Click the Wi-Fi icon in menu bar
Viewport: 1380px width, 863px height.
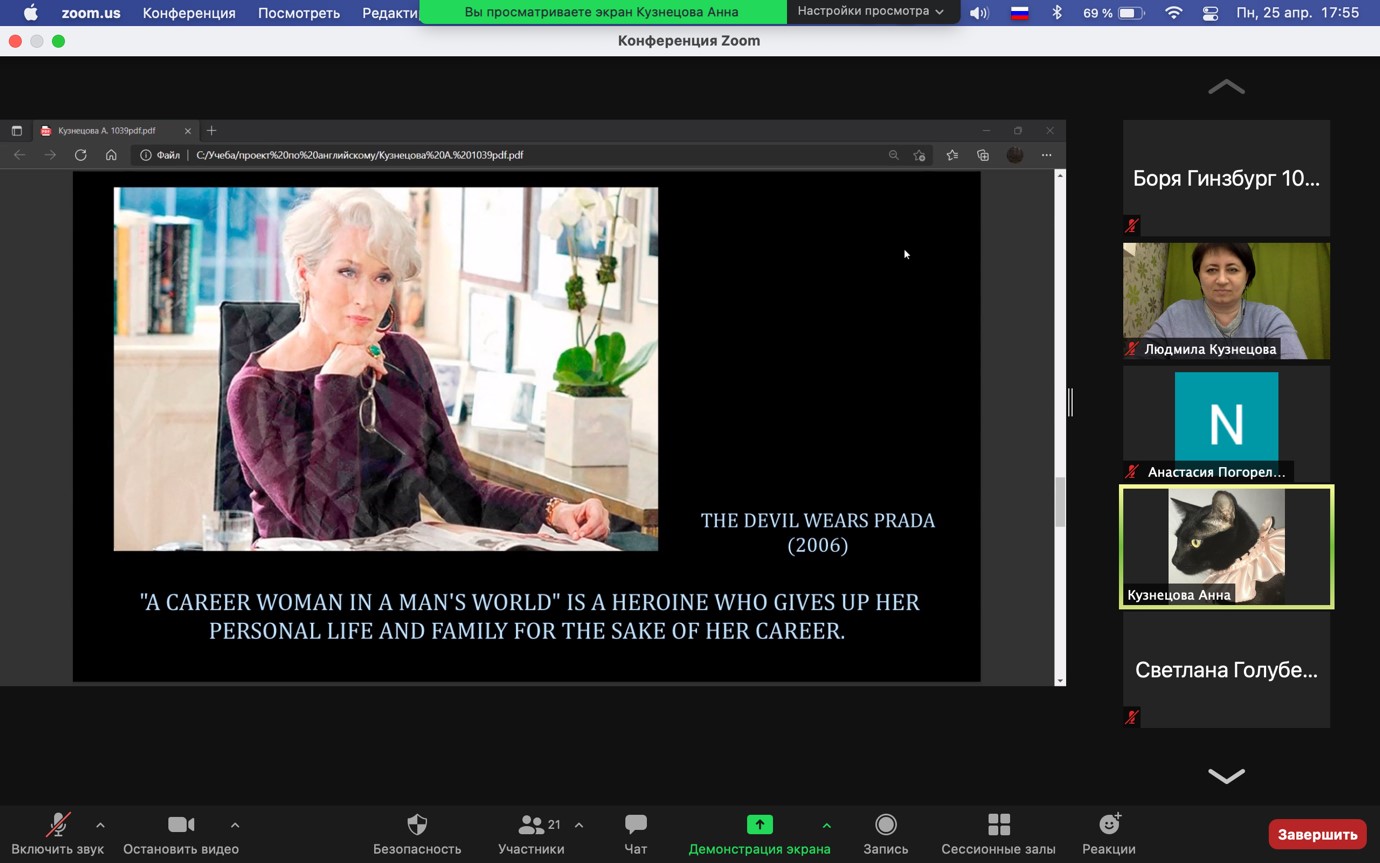point(1174,13)
